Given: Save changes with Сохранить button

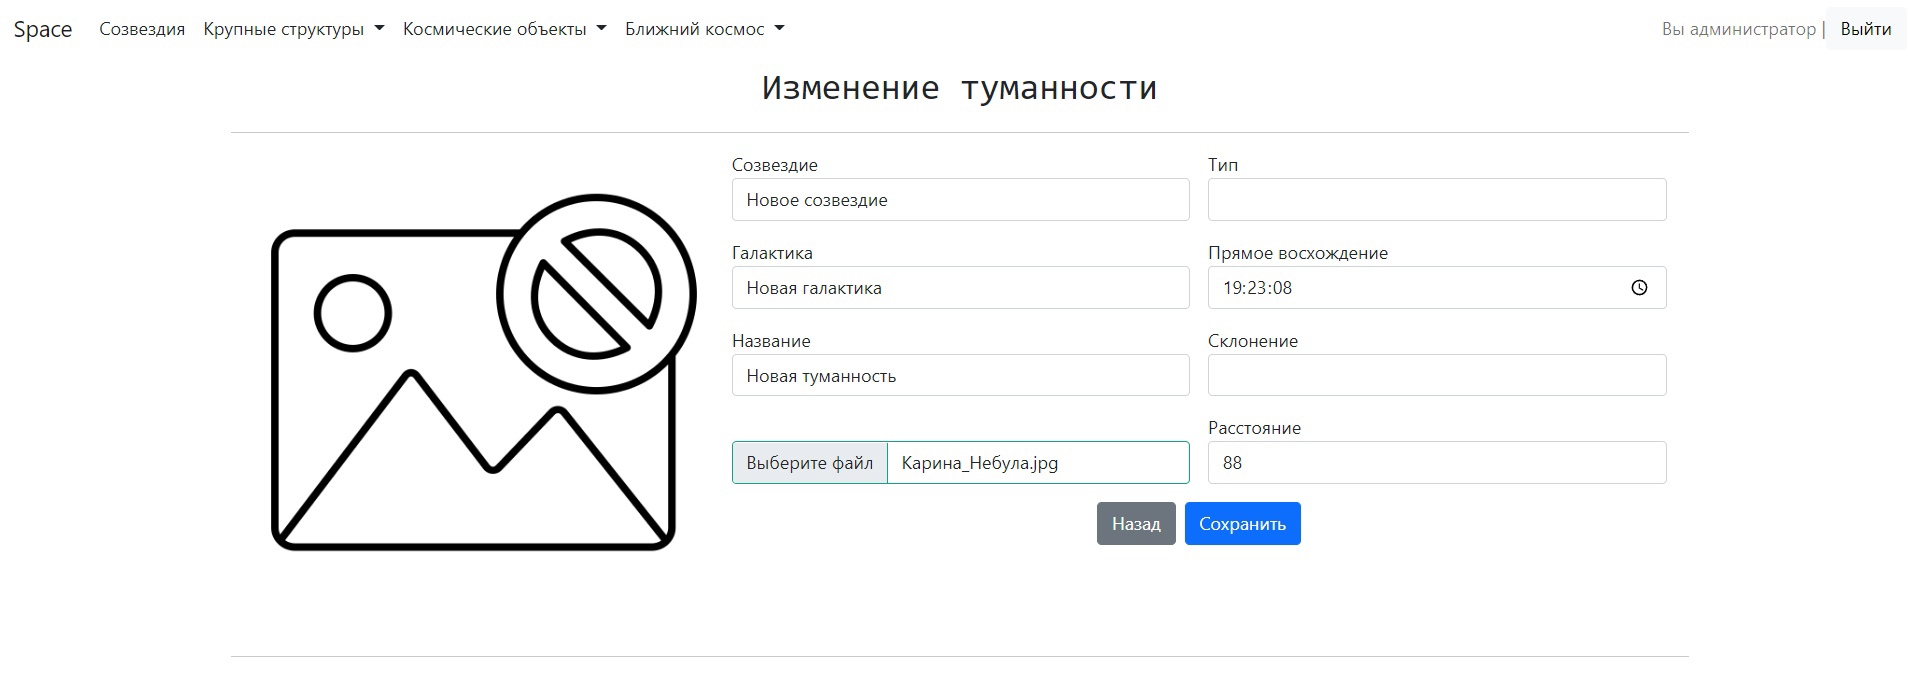Looking at the screenshot, I should pos(1243,524).
